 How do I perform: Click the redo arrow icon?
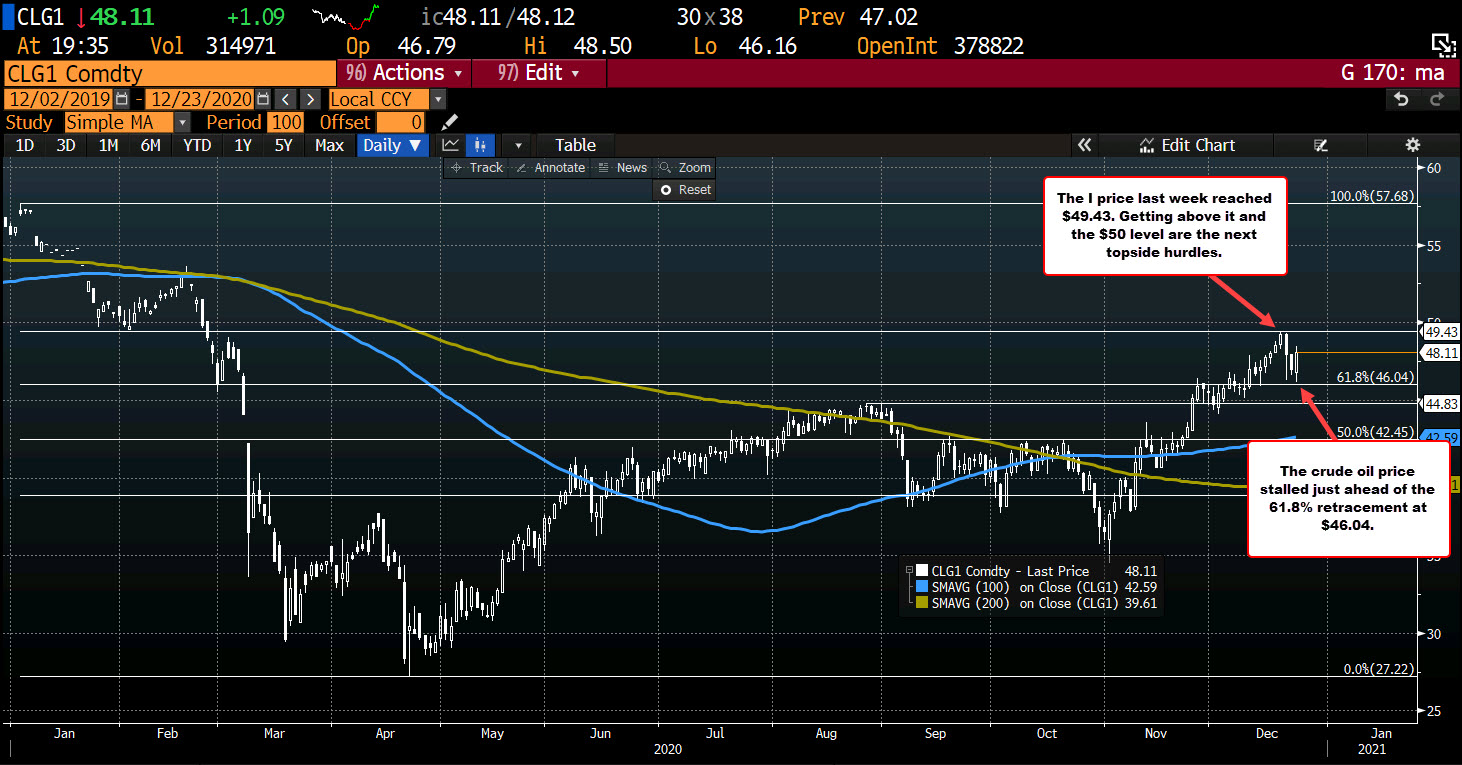(x=1437, y=99)
